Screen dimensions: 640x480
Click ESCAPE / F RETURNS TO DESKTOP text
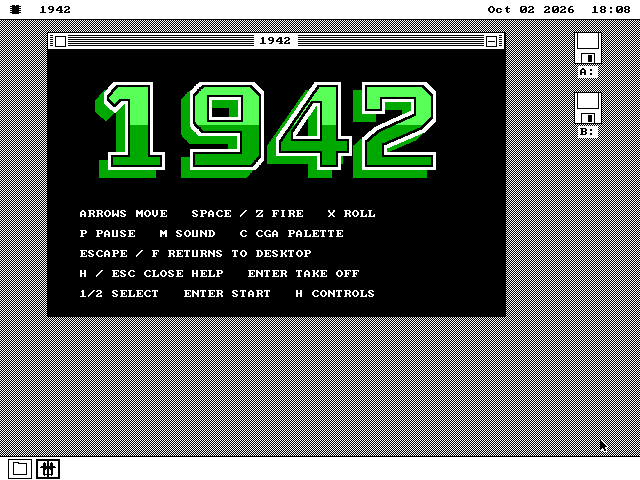[x=195, y=253]
